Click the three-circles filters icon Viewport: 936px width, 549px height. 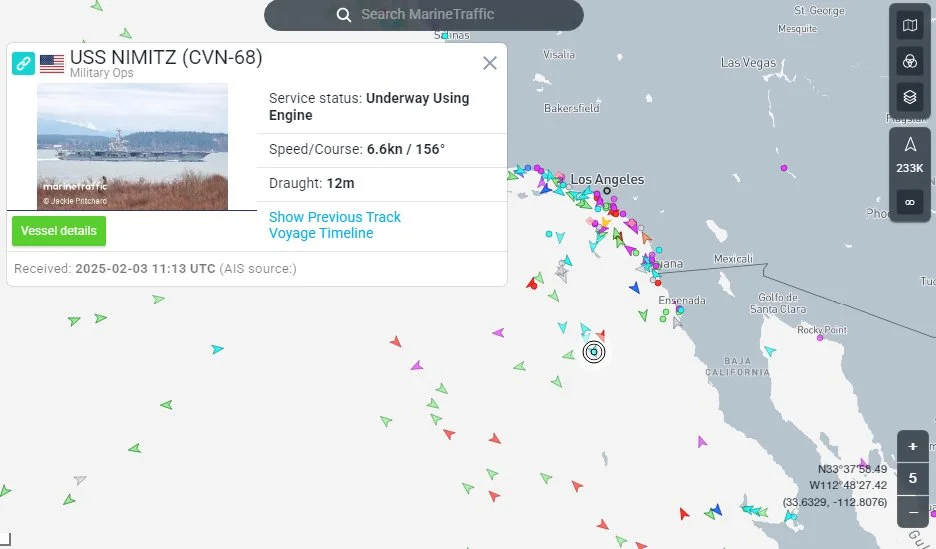909,61
